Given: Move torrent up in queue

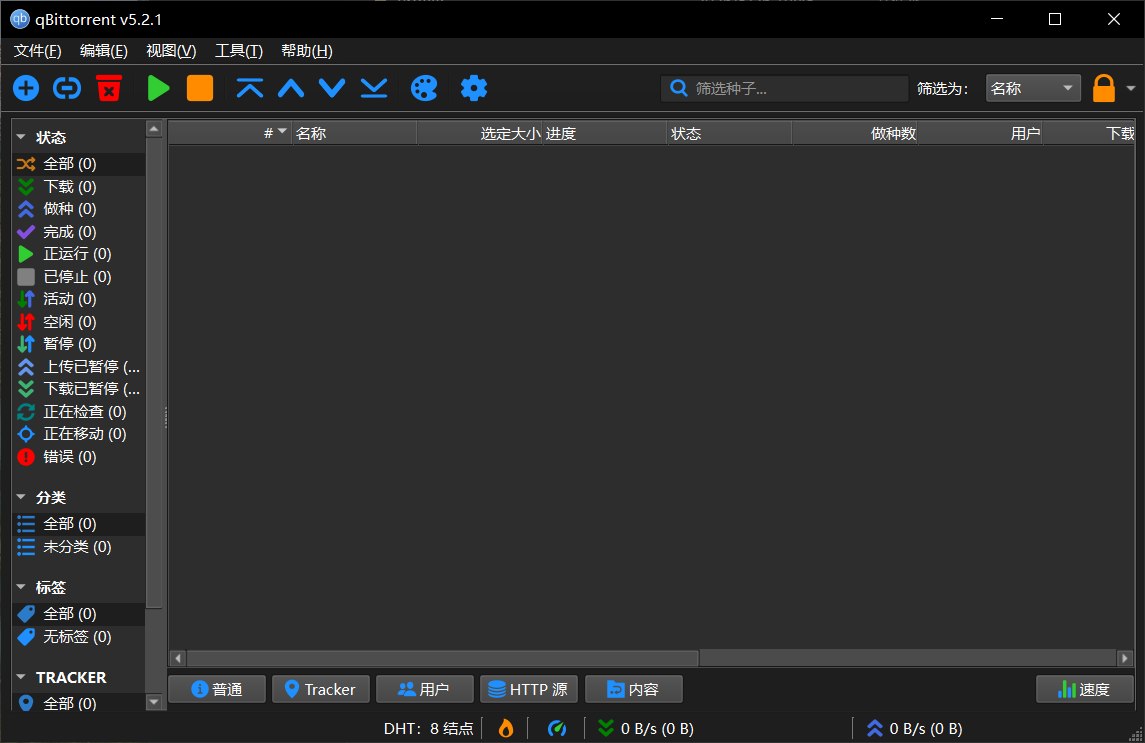Looking at the screenshot, I should [x=291, y=88].
